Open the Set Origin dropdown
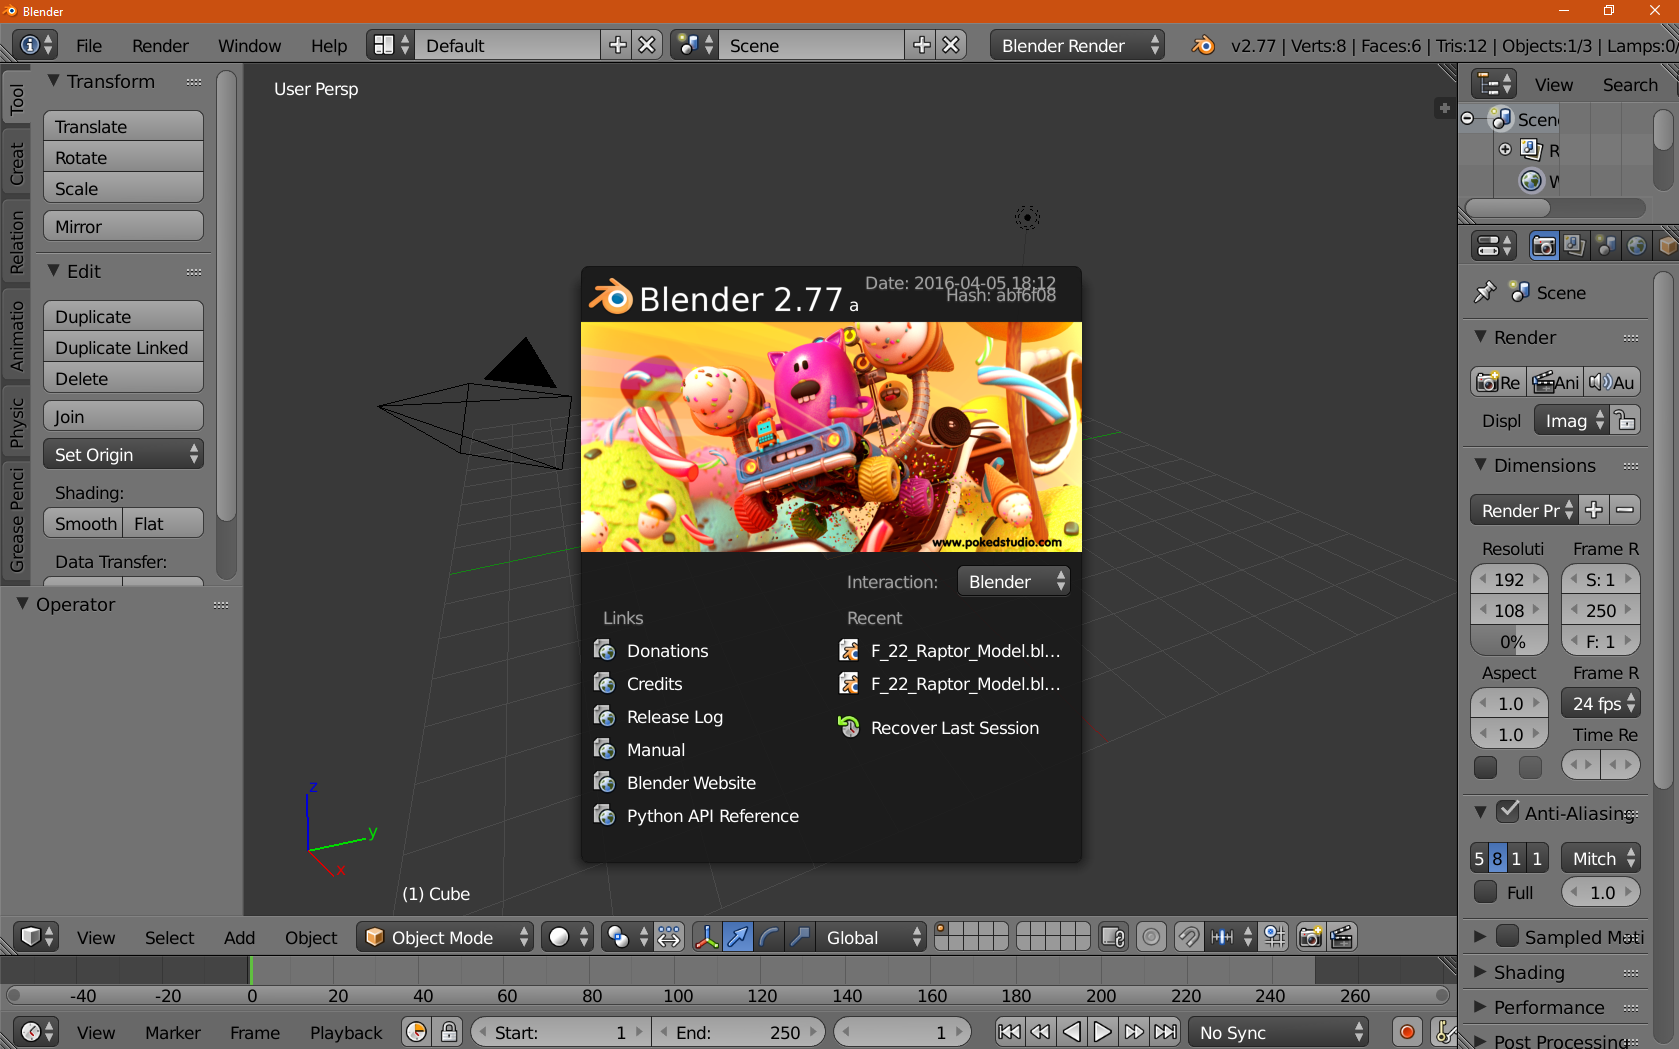This screenshot has height=1049, width=1679. (x=123, y=454)
